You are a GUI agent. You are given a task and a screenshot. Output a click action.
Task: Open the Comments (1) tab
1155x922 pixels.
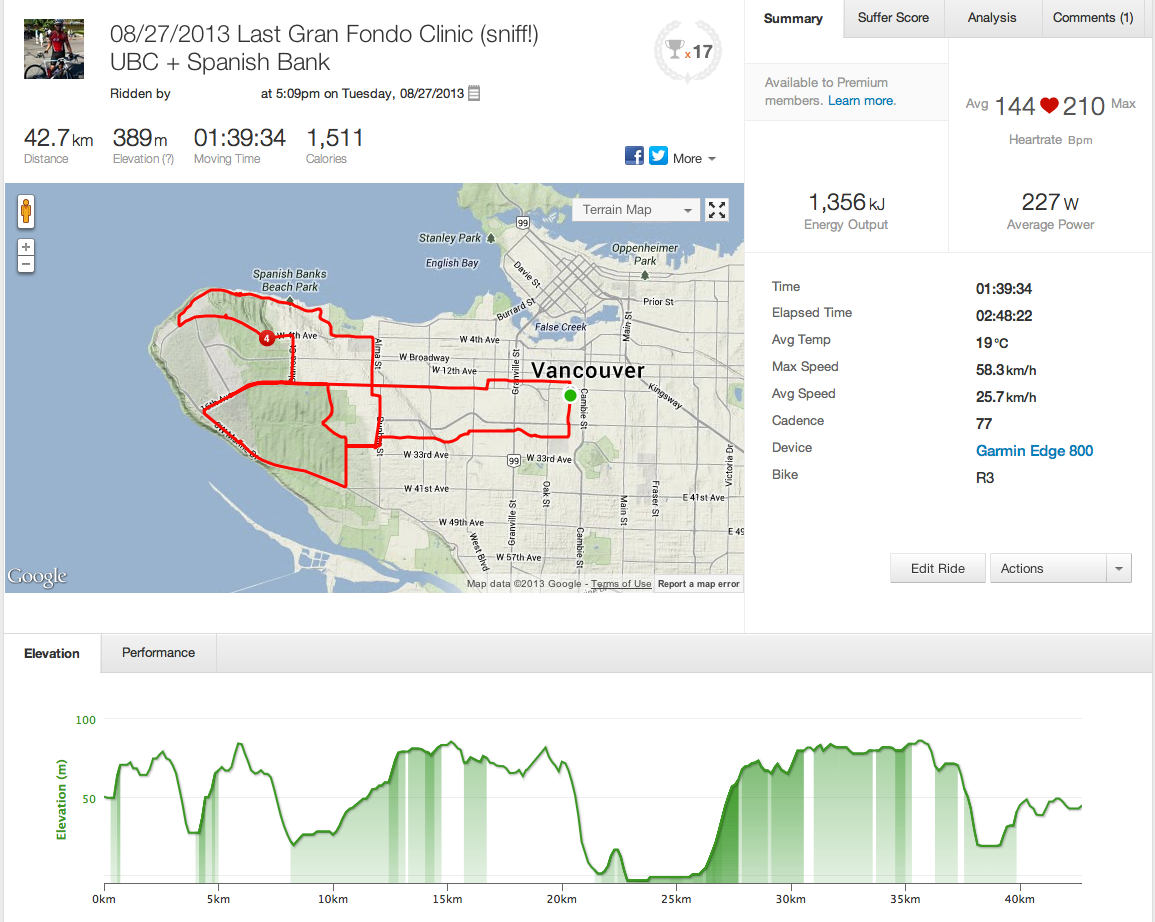(x=1093, y=18)
